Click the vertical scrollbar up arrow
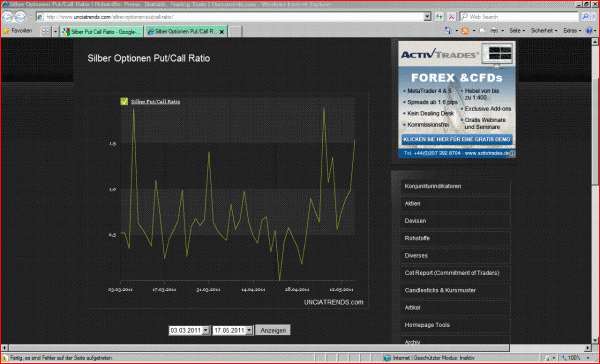This screenshot has width=600, height=364. coord(595,41)
